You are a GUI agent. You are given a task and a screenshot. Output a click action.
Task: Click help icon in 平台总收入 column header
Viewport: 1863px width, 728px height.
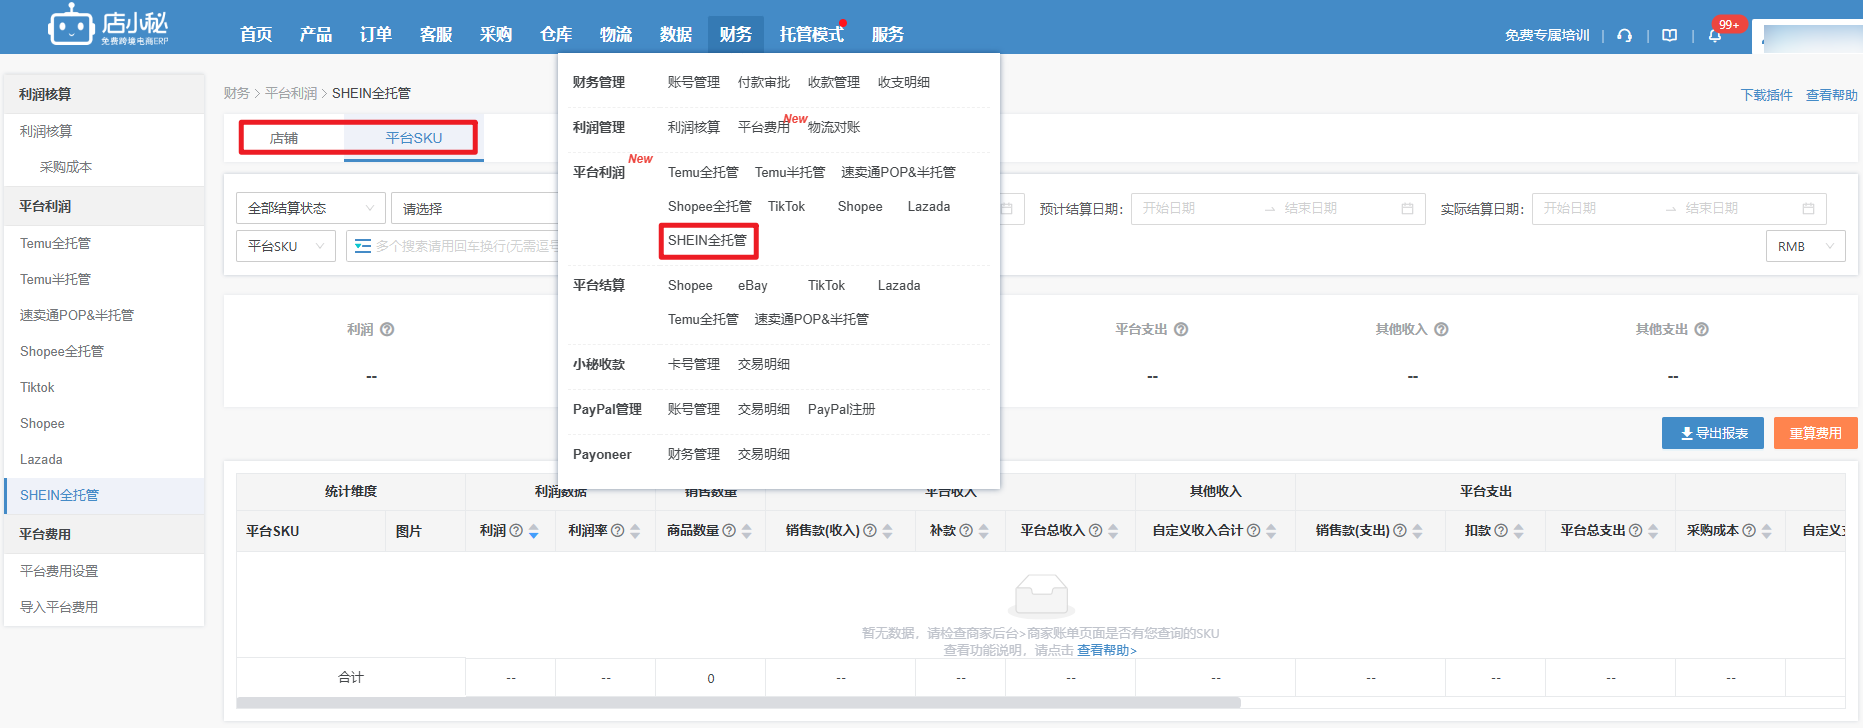click(x=1095, y=531)
